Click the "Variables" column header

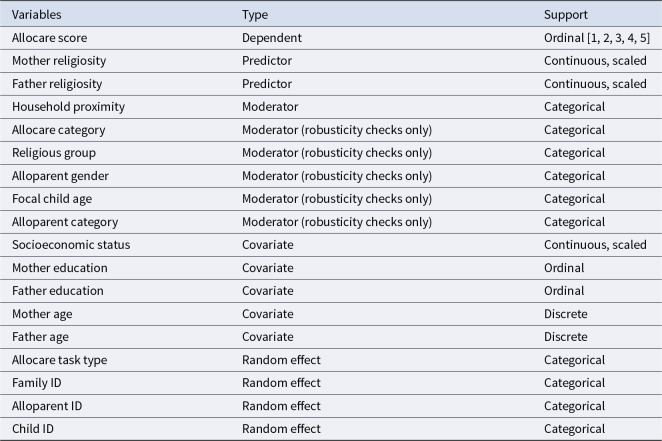37,15
